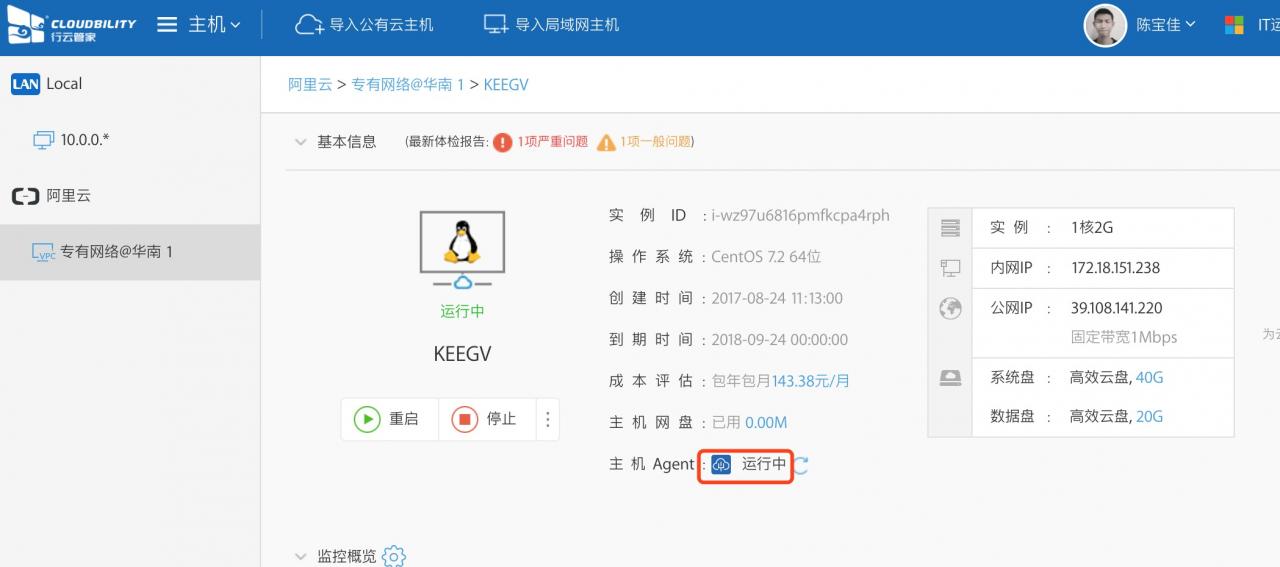Viewport: 1280px width, 567px height.
Task: Click the blue Agent cloud icon
Action: [721, 464]
